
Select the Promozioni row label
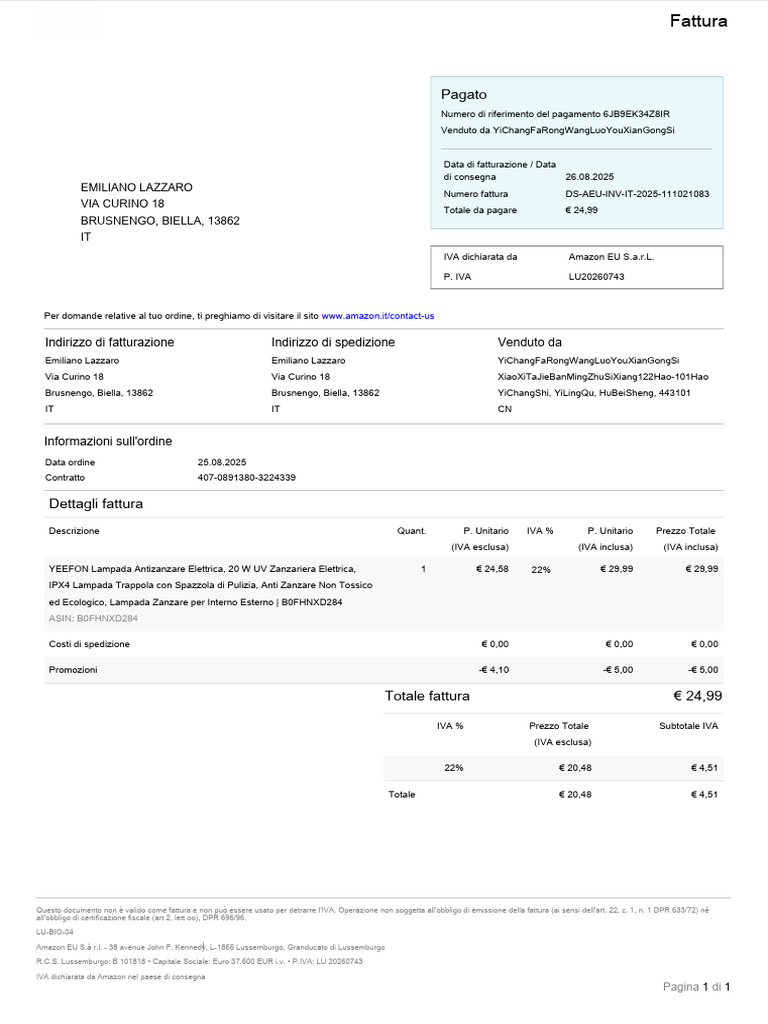[73, 669]
